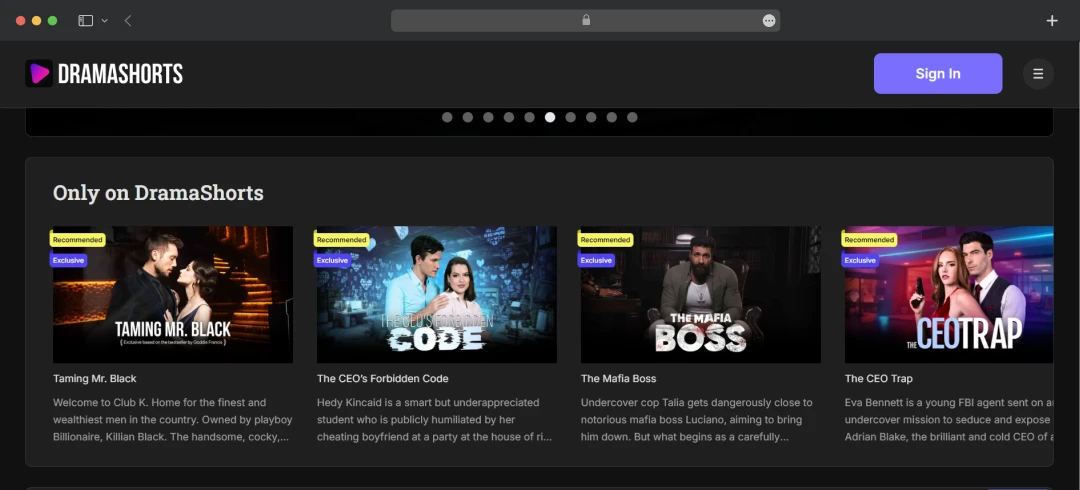Select the ninth carousel dot

tap(612, 117)
